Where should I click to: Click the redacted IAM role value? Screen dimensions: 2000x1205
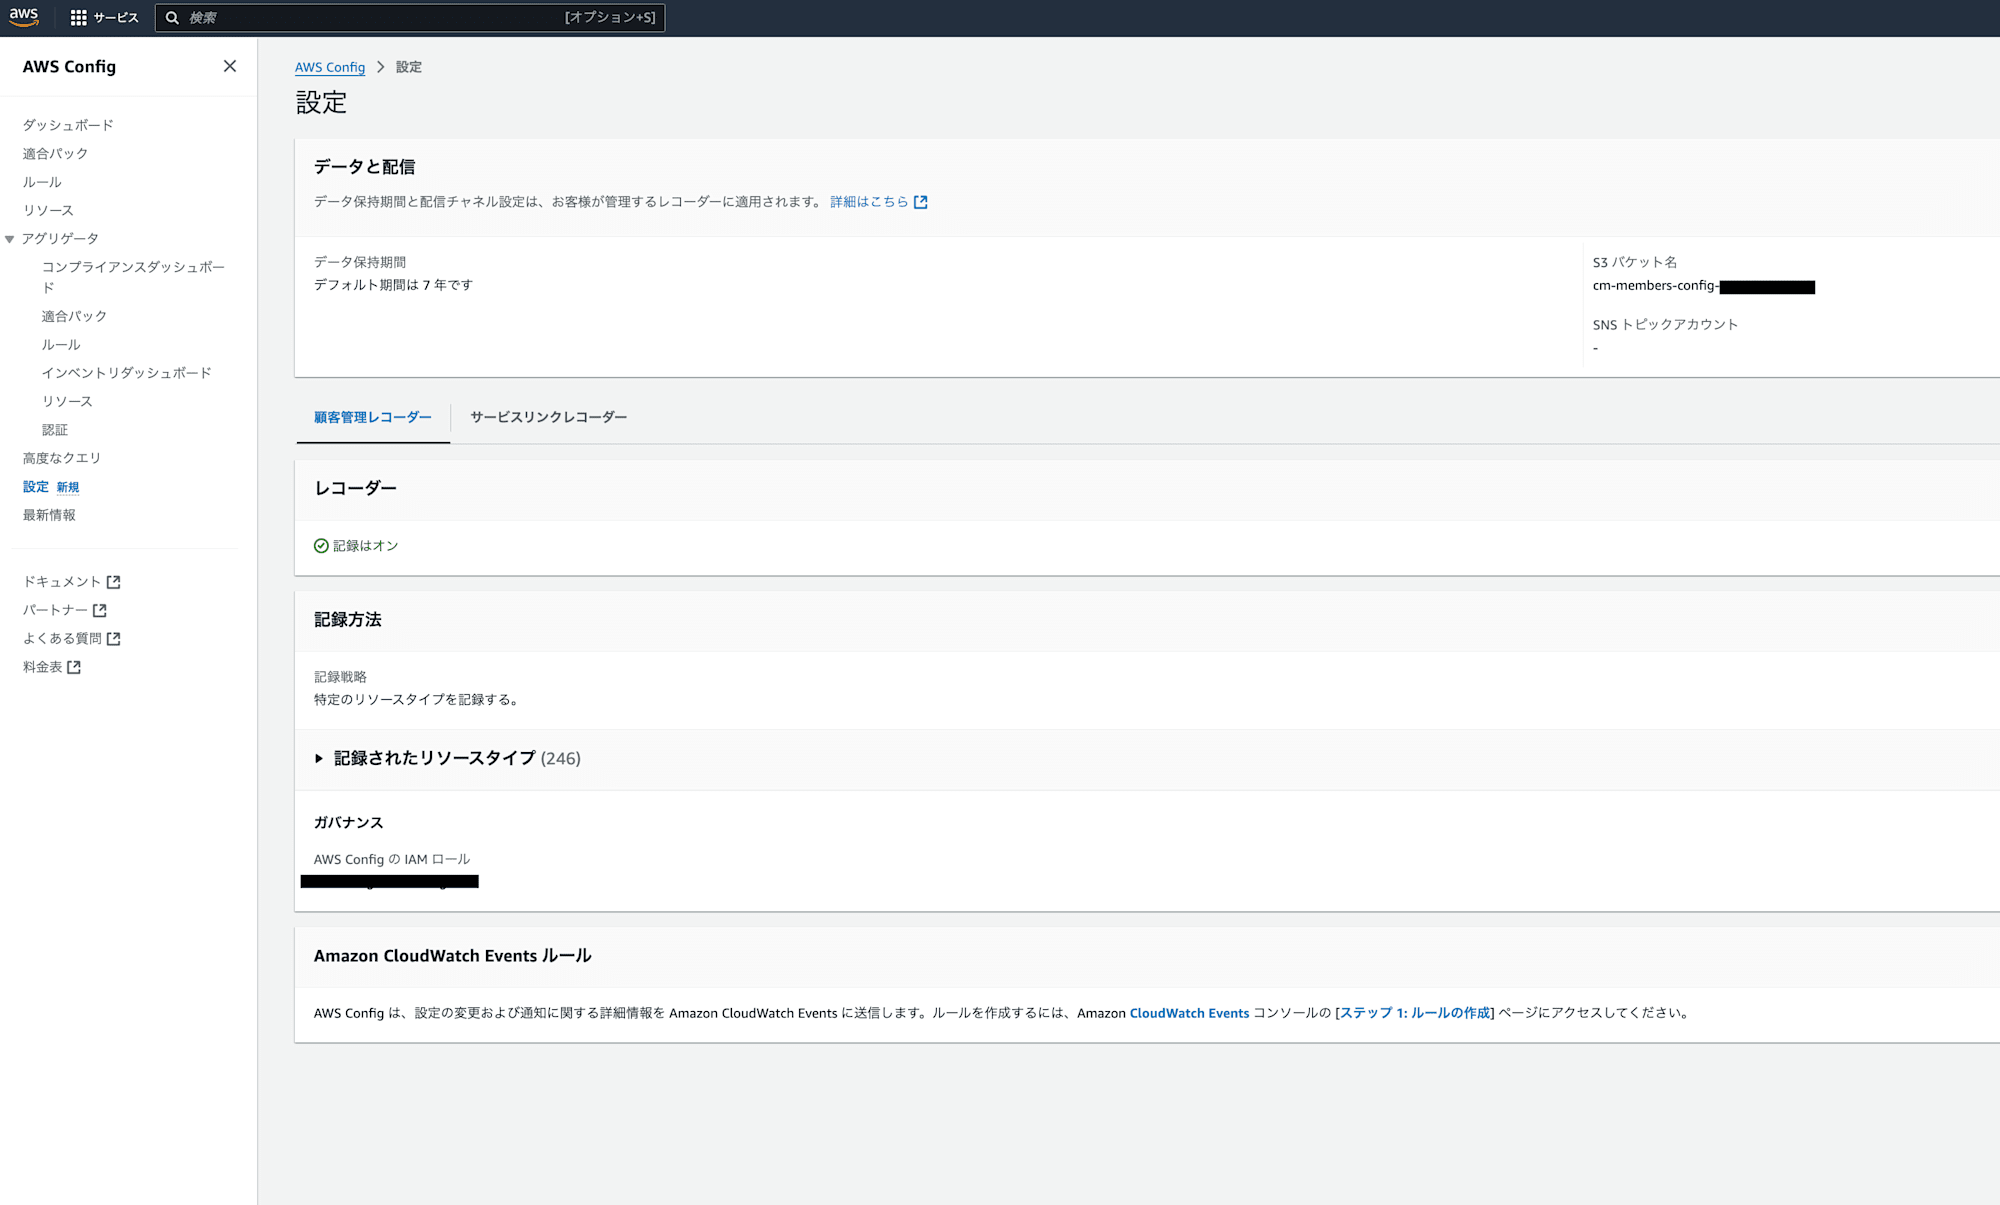pos(390,881)
